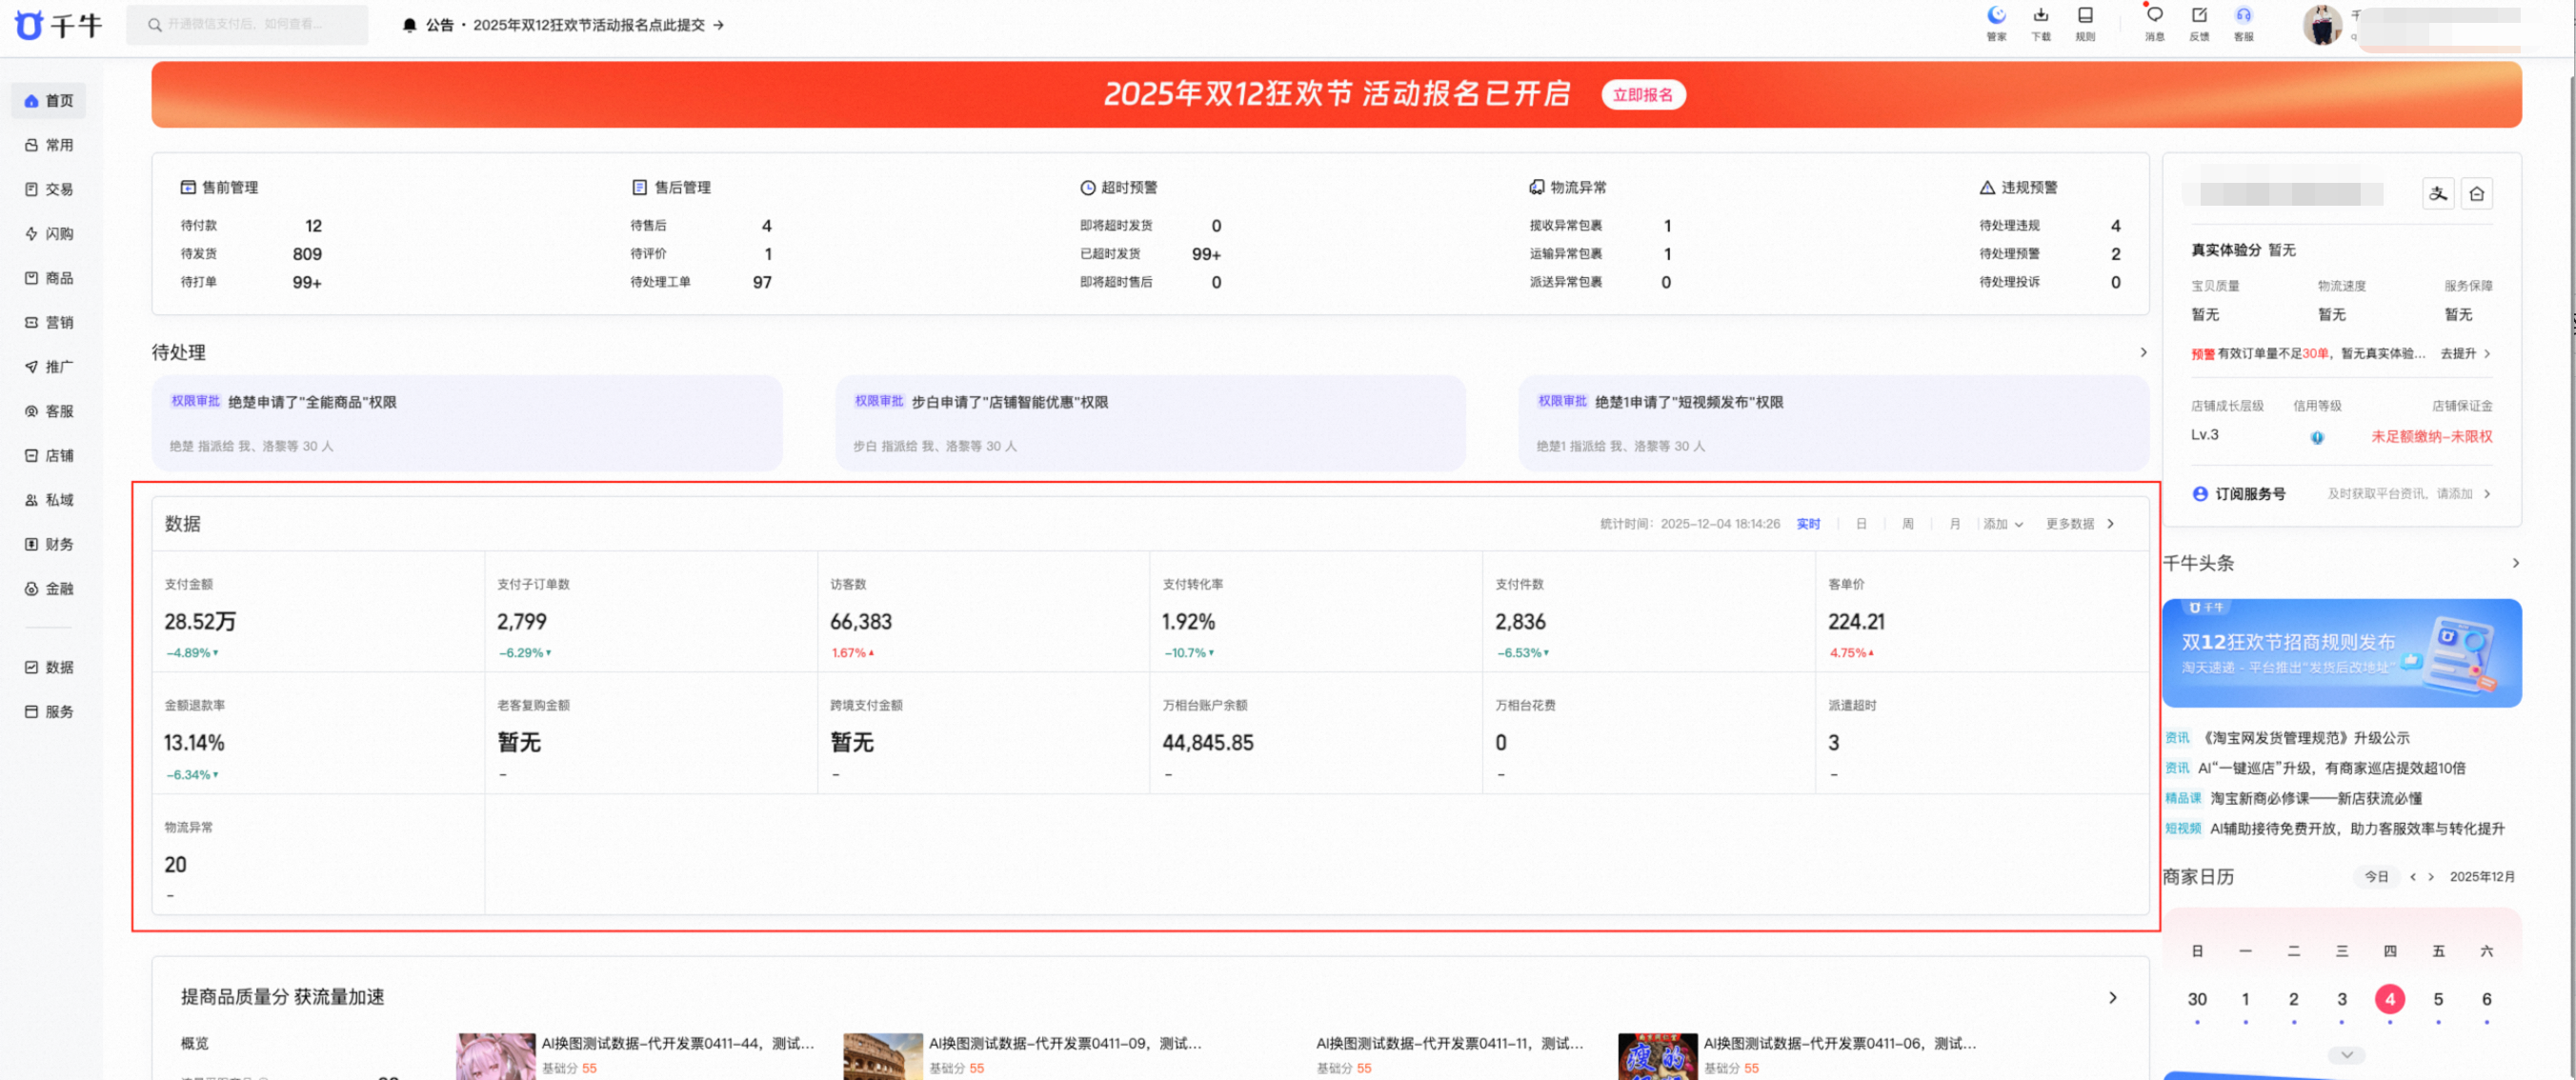Open the 推广 sidebar section

tap(49, 367)
